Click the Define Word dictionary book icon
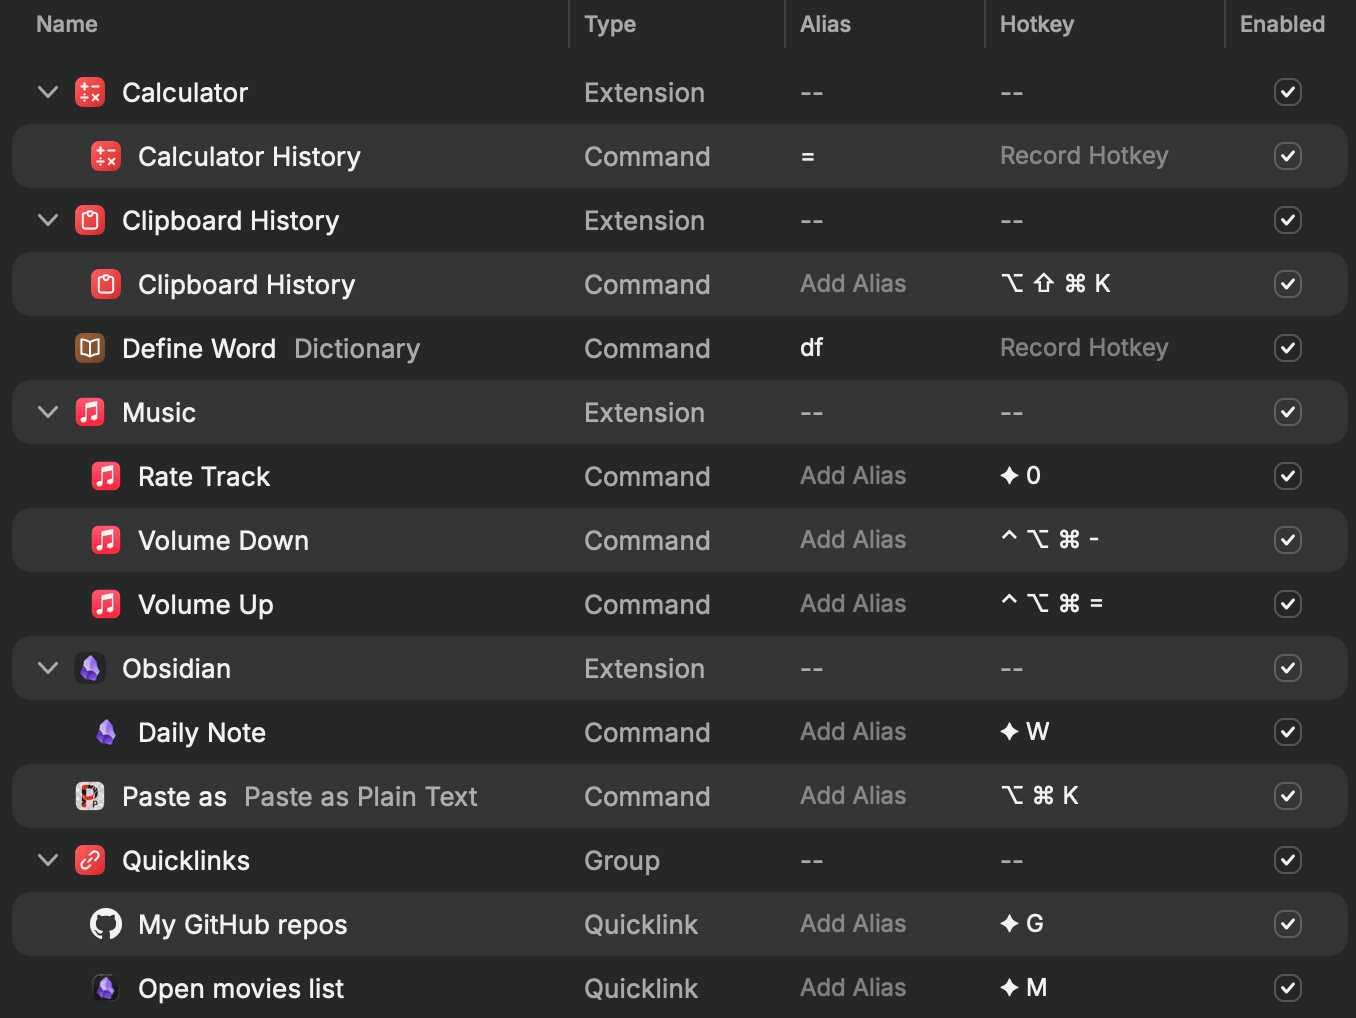 [x=90, y=348]
